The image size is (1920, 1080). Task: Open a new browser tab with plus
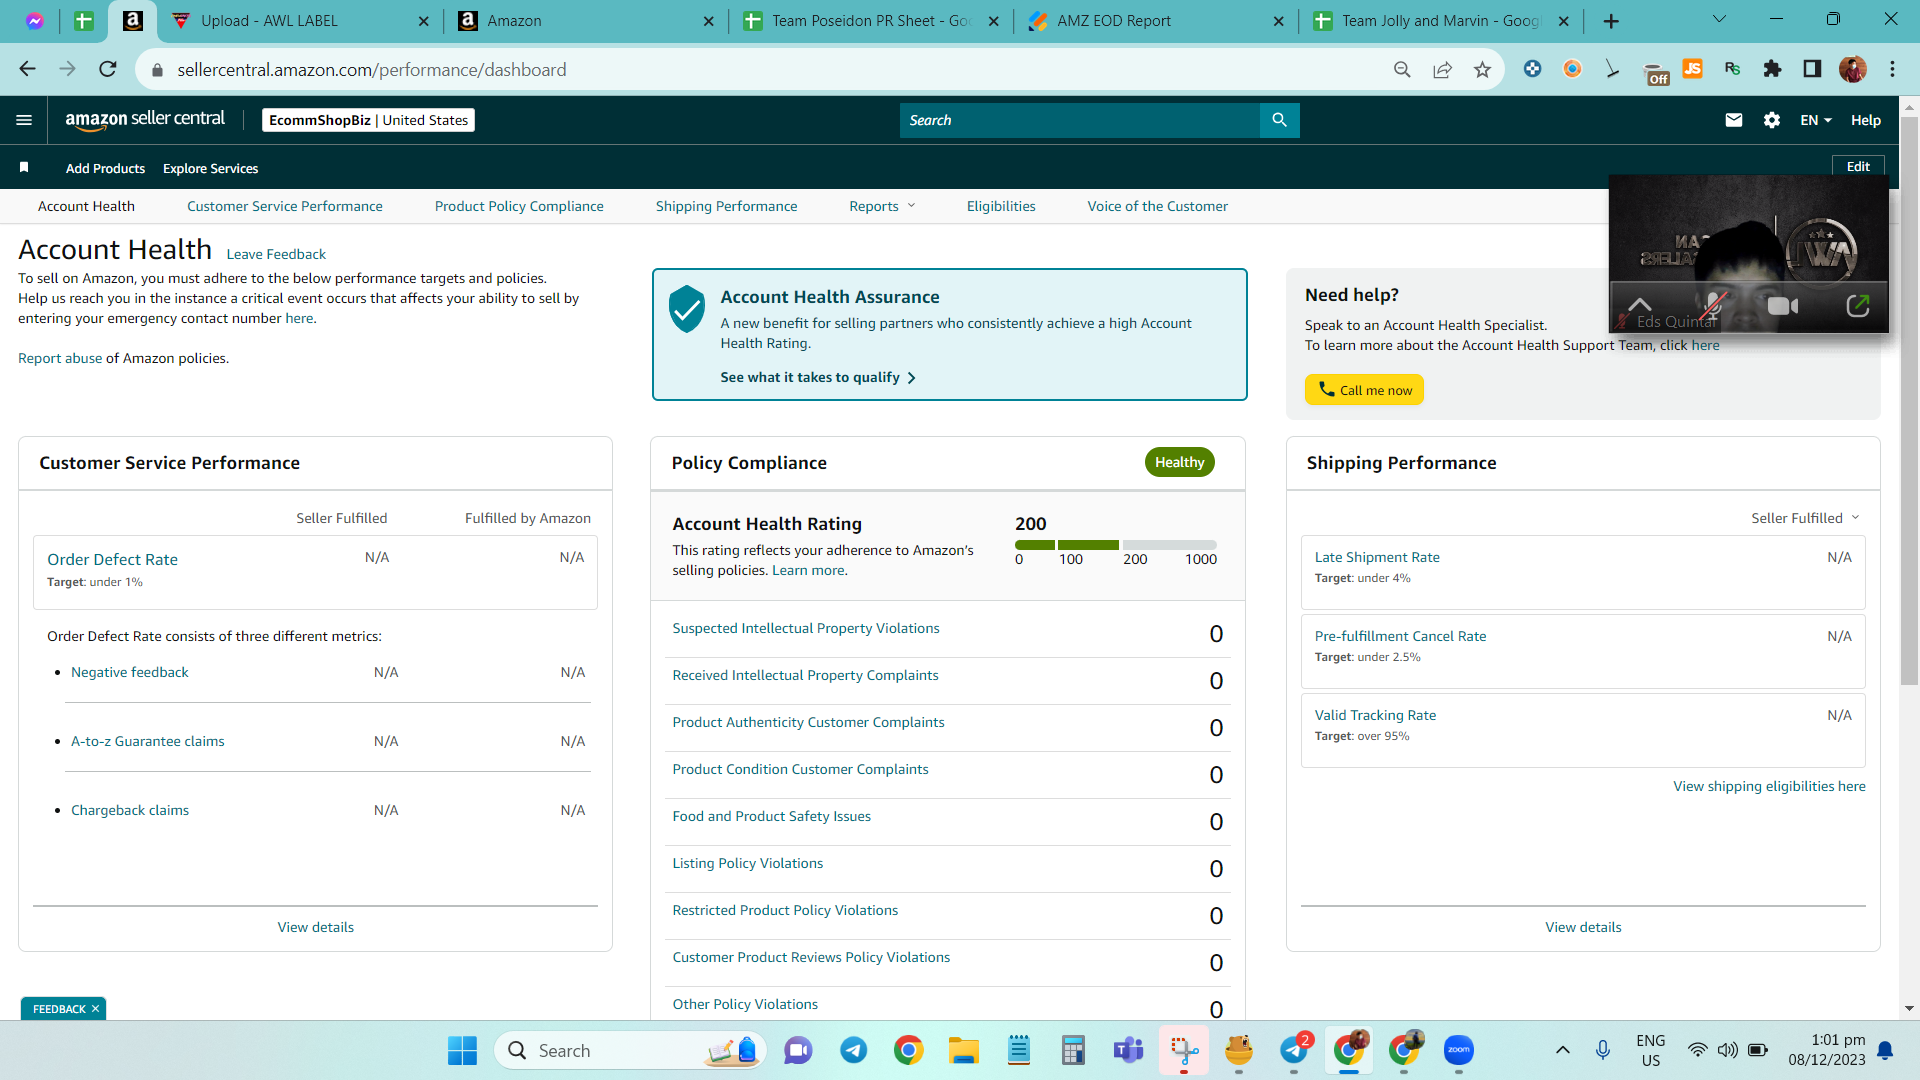1611,21
